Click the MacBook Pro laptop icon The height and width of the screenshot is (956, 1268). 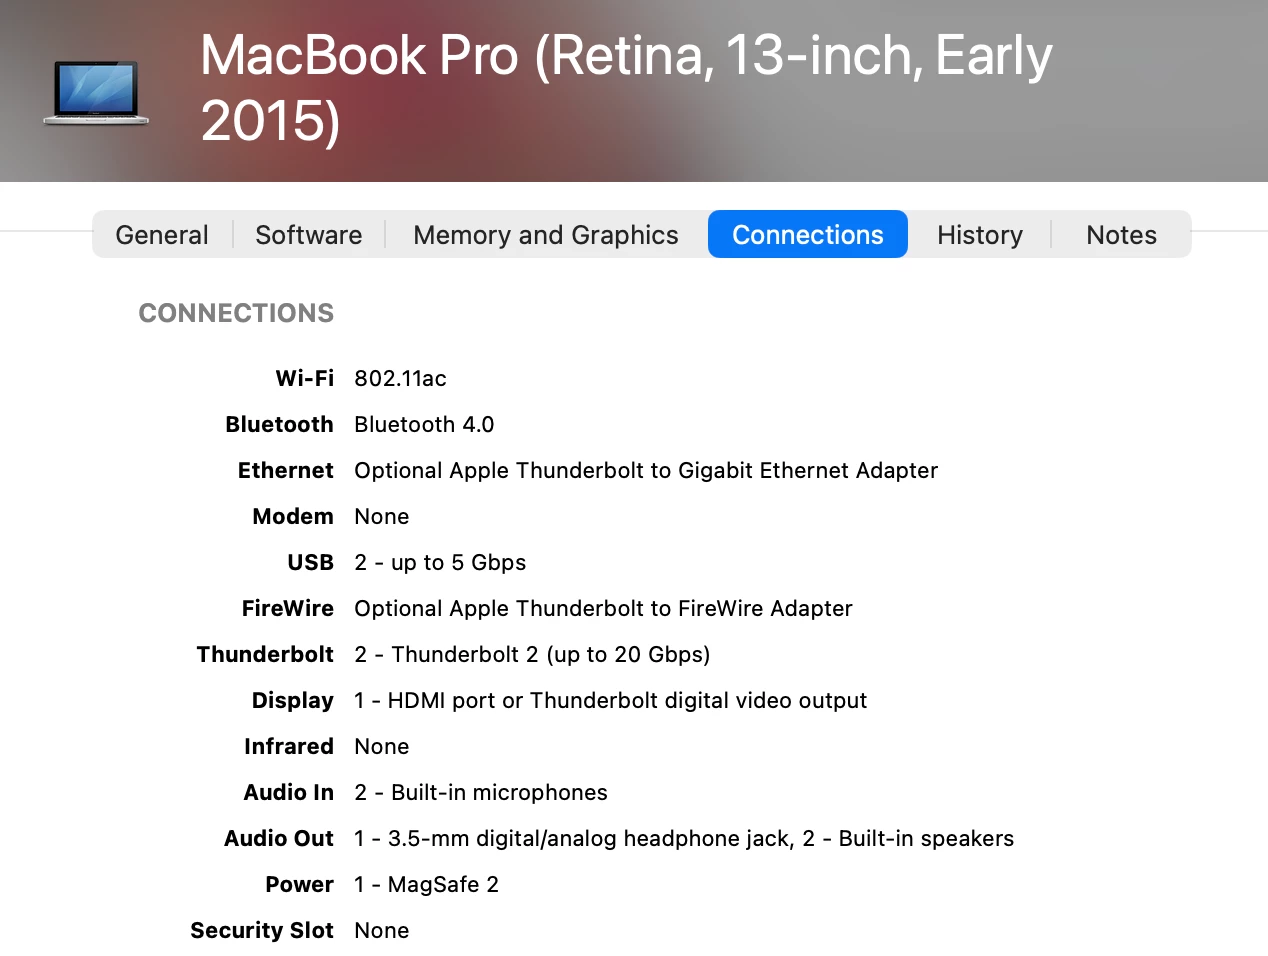[96, 93]
